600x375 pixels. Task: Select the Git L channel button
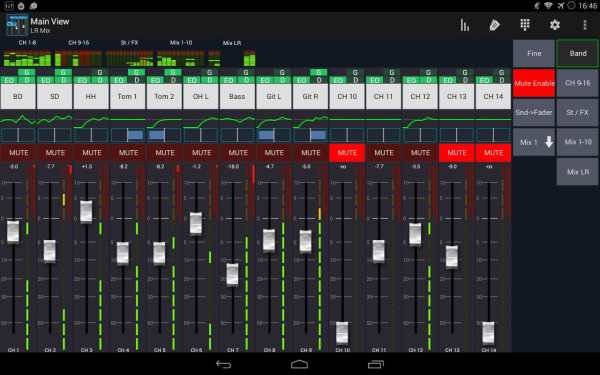(x=274, y=97)
